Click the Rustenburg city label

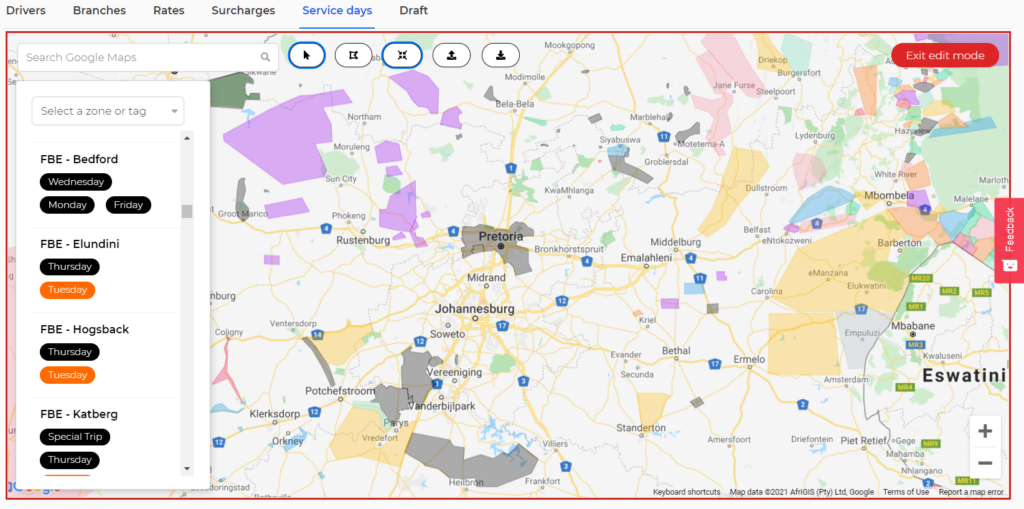tap(363, 240)
